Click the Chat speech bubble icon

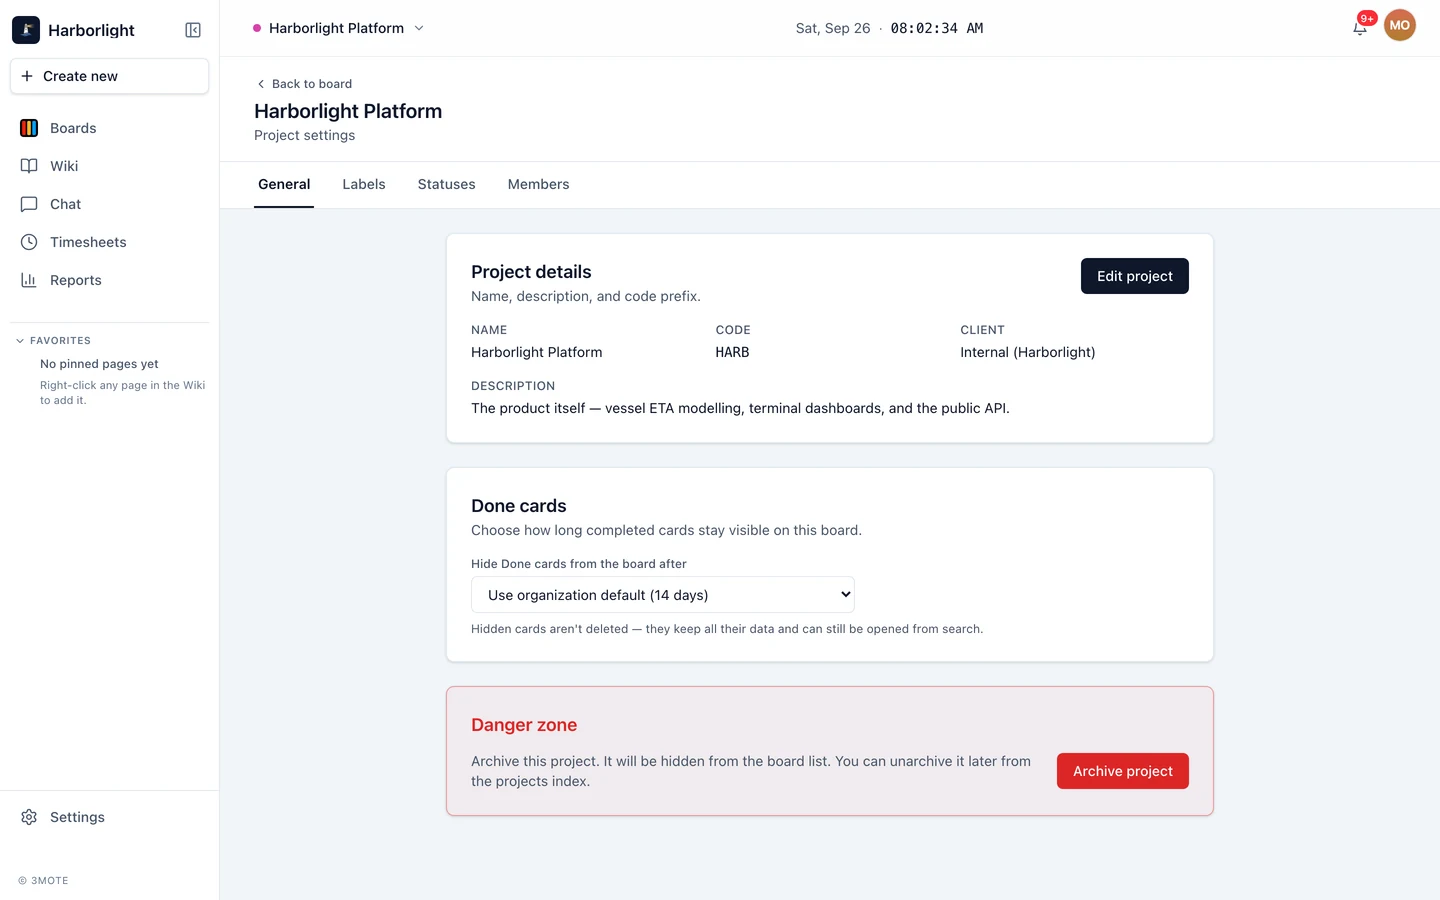coord(29,204)
